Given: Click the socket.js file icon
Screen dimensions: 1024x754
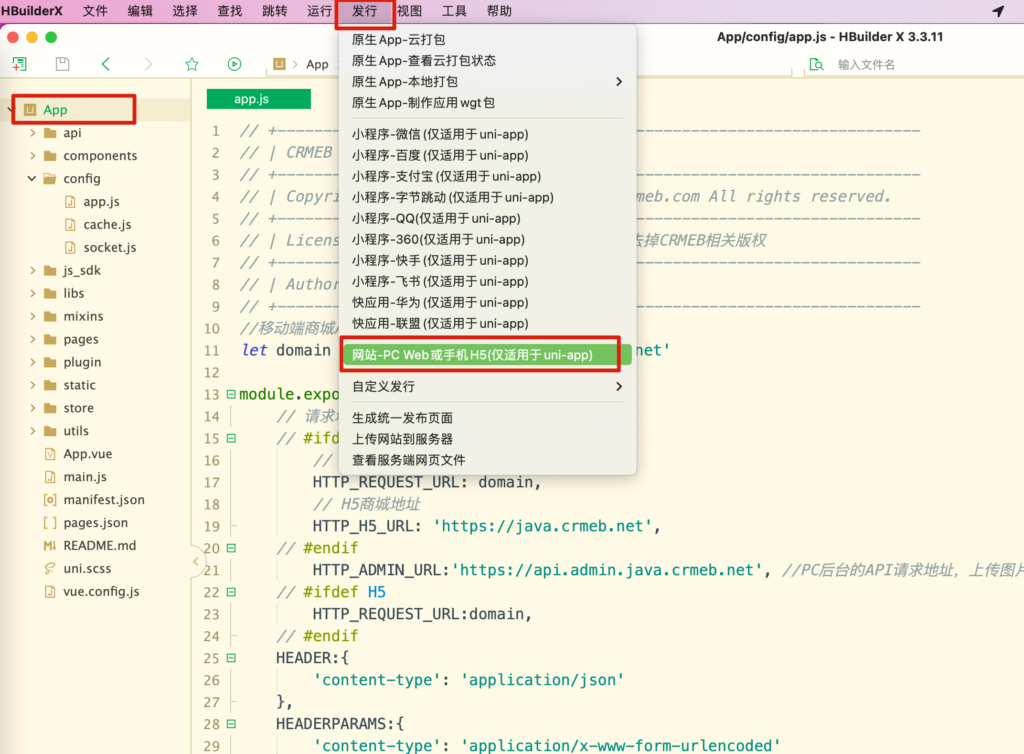Looking at the screenshot, I should pos(70,247).
